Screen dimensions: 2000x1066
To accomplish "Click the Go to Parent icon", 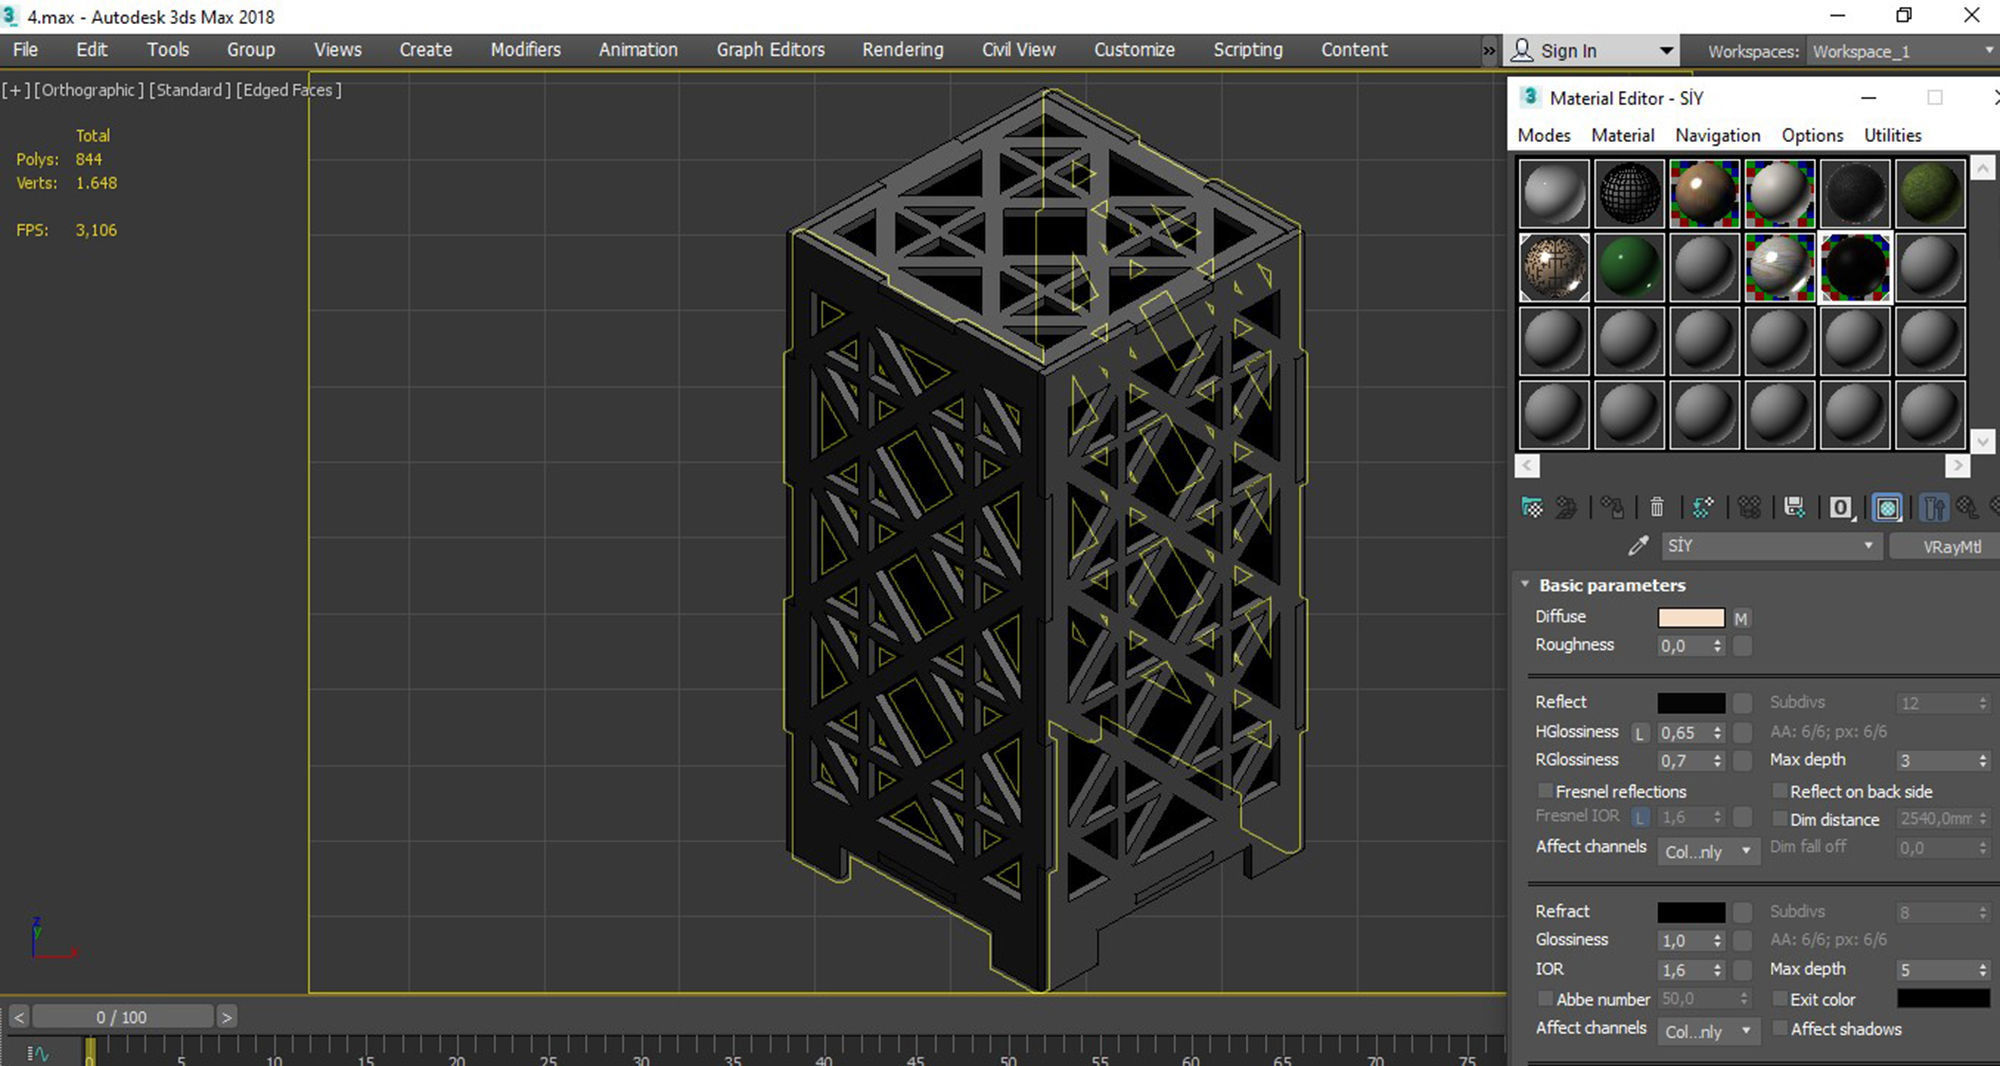I will 1967,508.
